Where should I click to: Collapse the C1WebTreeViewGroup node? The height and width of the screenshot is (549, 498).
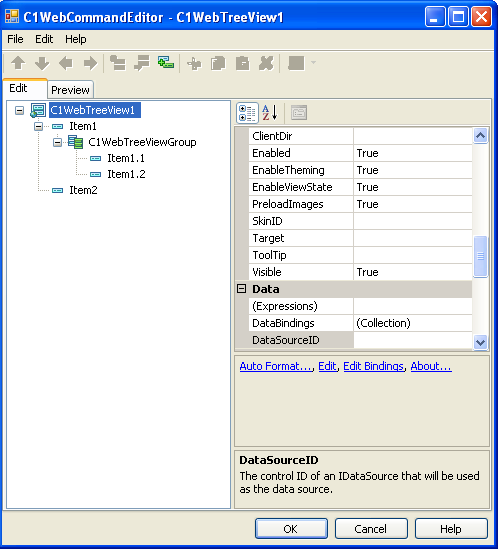(57, 143)
